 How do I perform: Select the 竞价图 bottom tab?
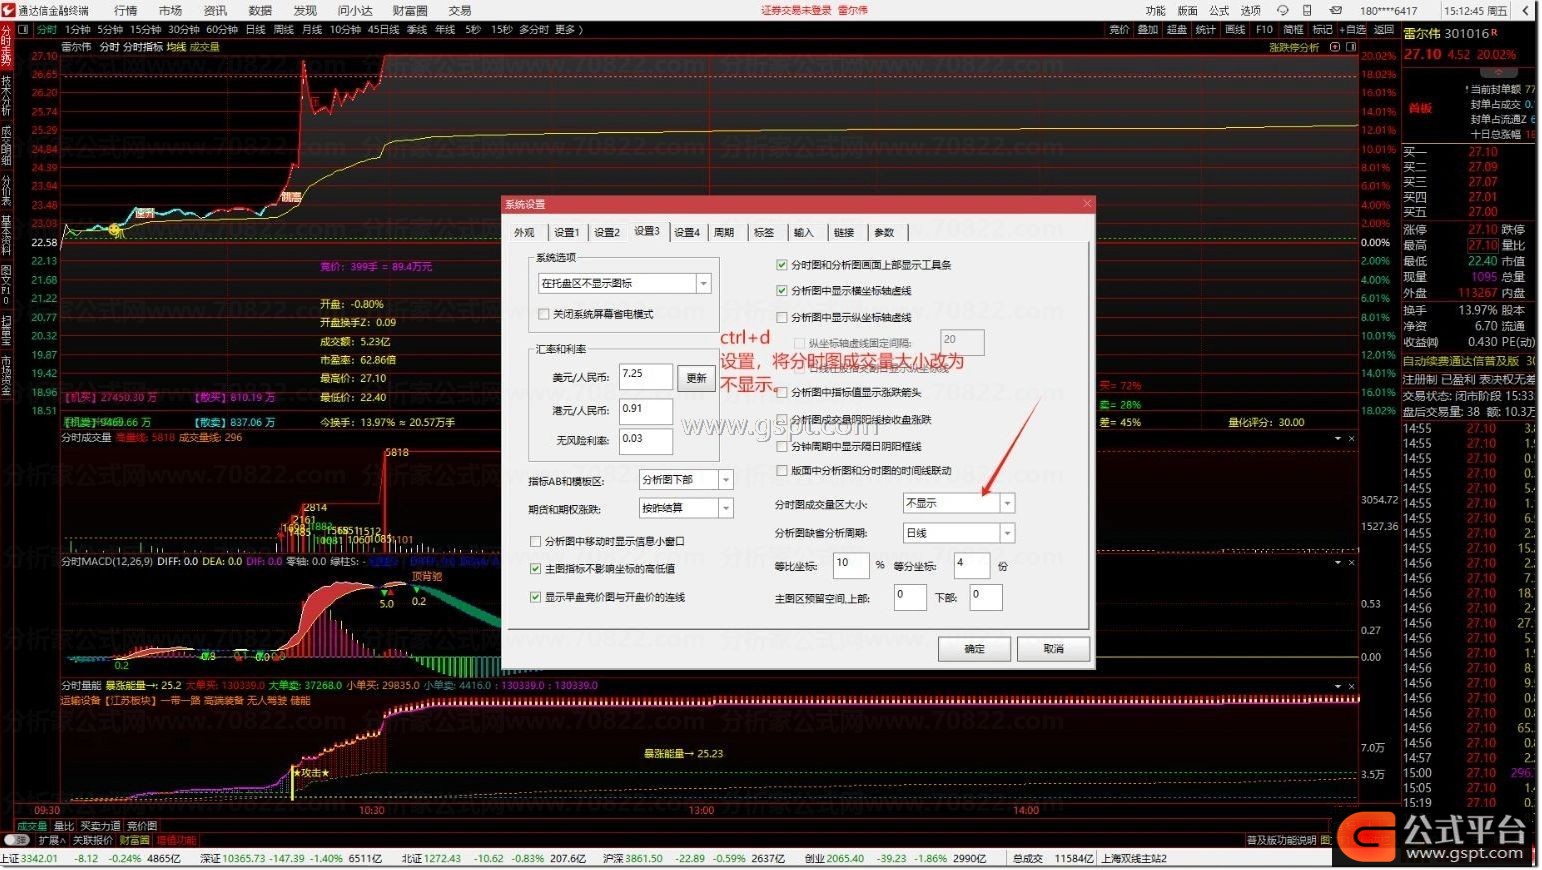(142, 826)
